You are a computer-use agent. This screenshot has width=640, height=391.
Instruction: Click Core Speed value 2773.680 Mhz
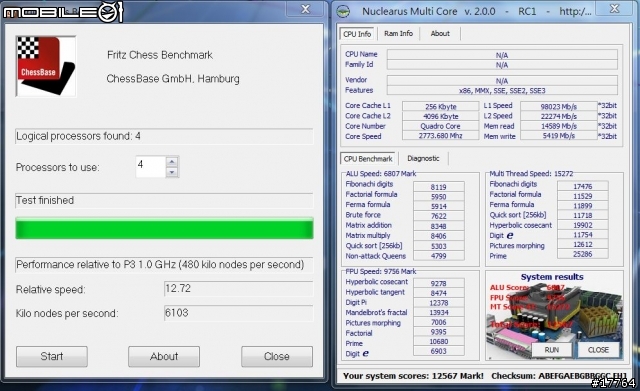tap(440, 136)
